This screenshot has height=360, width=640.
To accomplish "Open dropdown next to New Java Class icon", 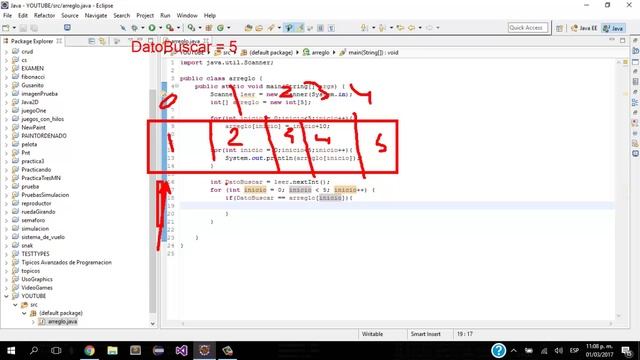I will coord(229,28).
